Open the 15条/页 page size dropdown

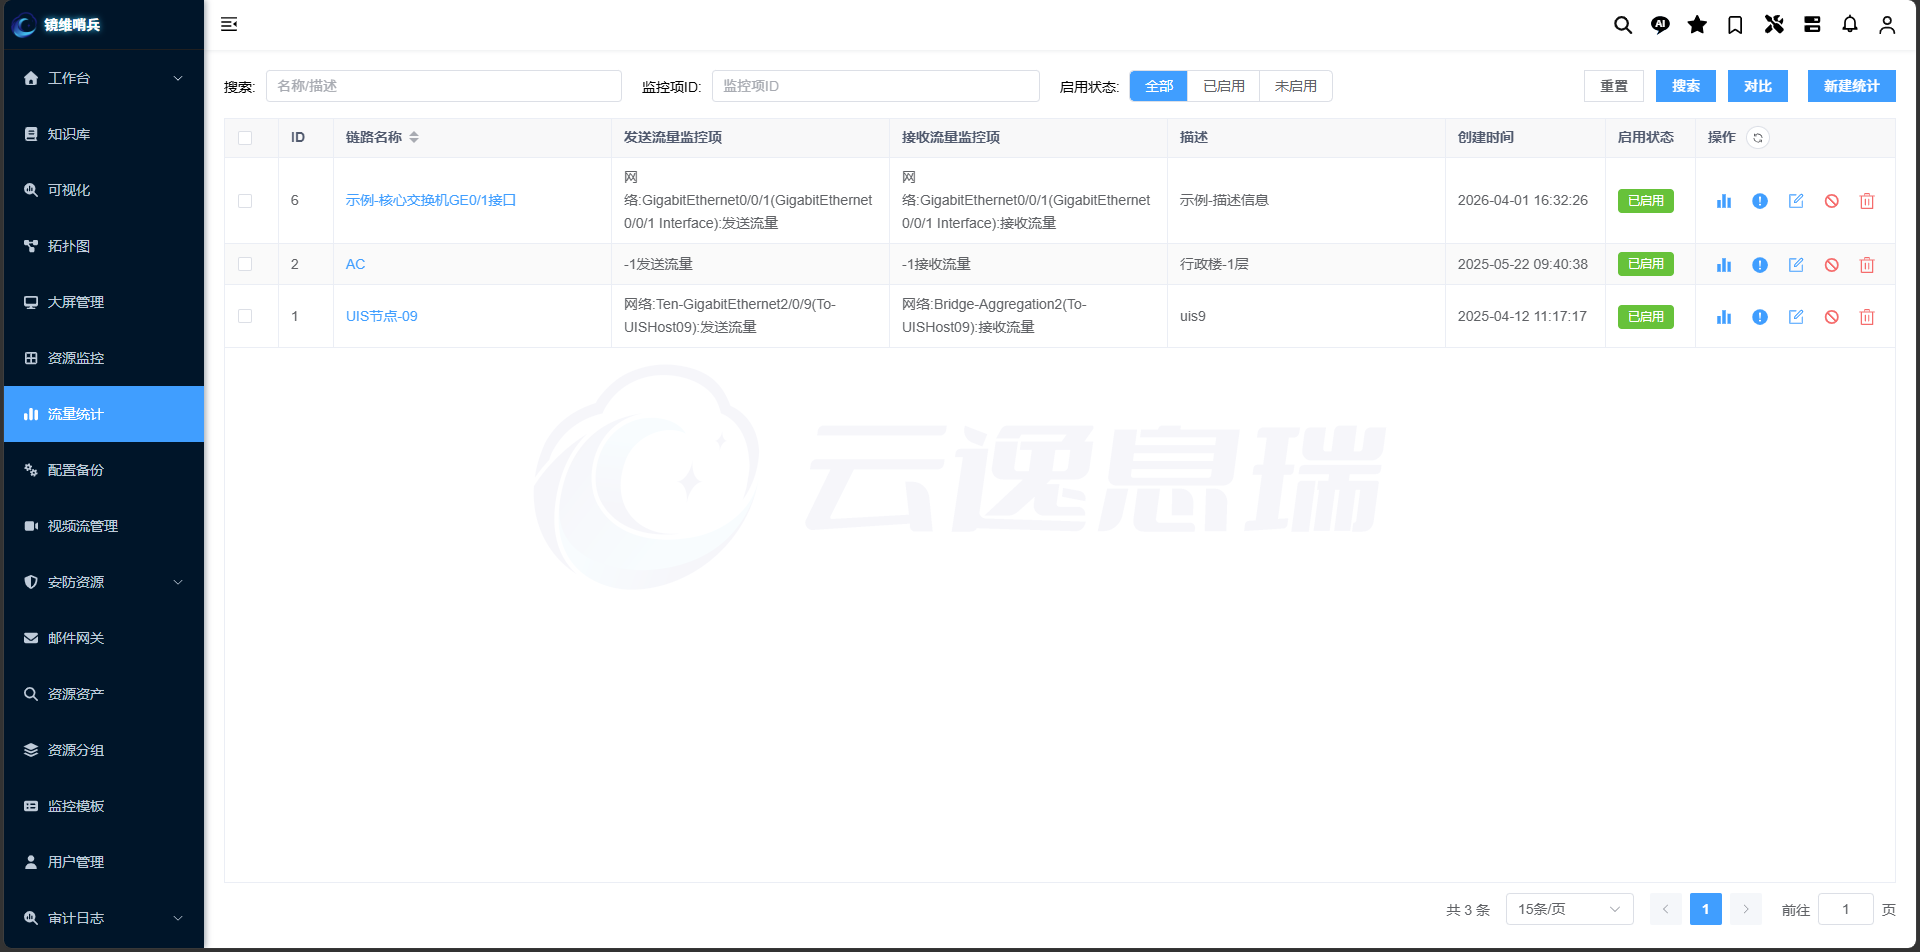(x=1569, y=909)
